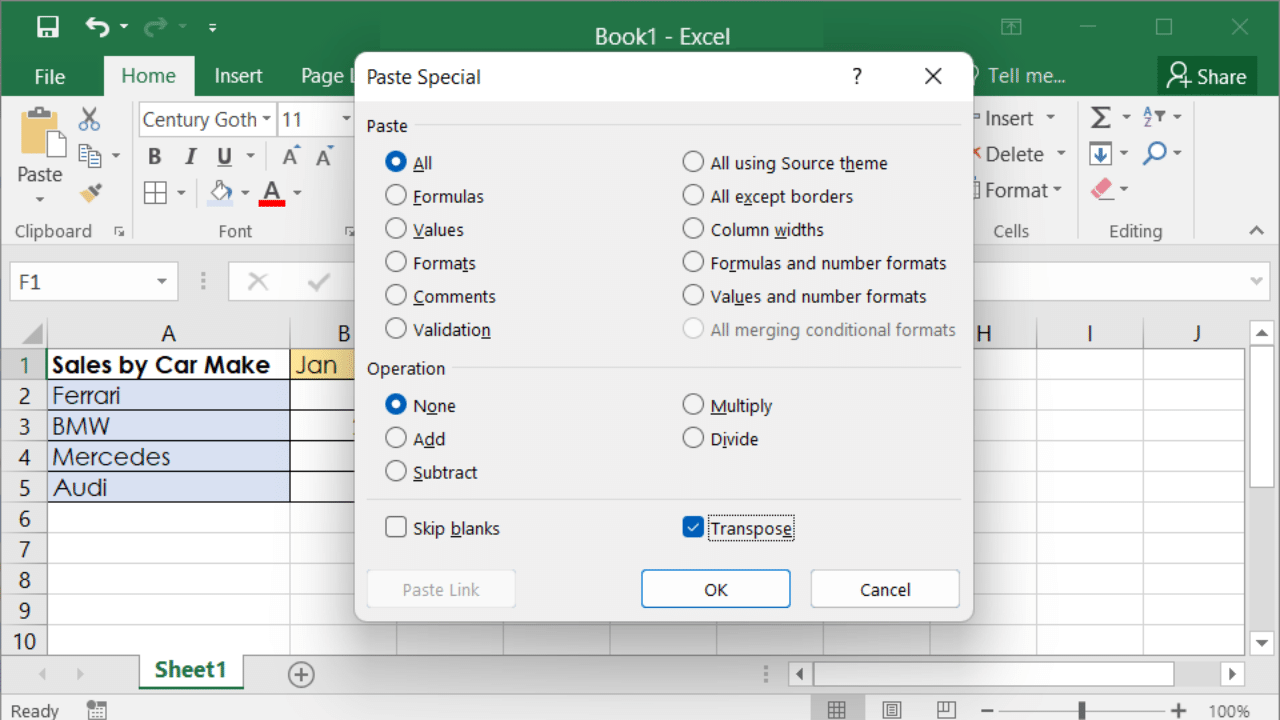Open the font name dropdown
Image resolution: width=1280 pixels, height=720 pixels.
point(267,120)
